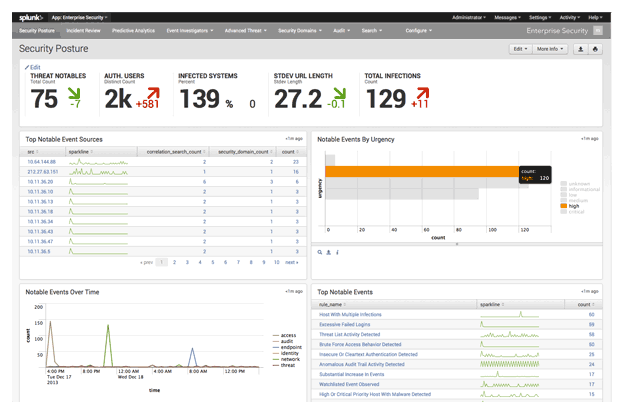Switch to the Incident Review tab
Screen dimensions: 625x415
(83, 31)
